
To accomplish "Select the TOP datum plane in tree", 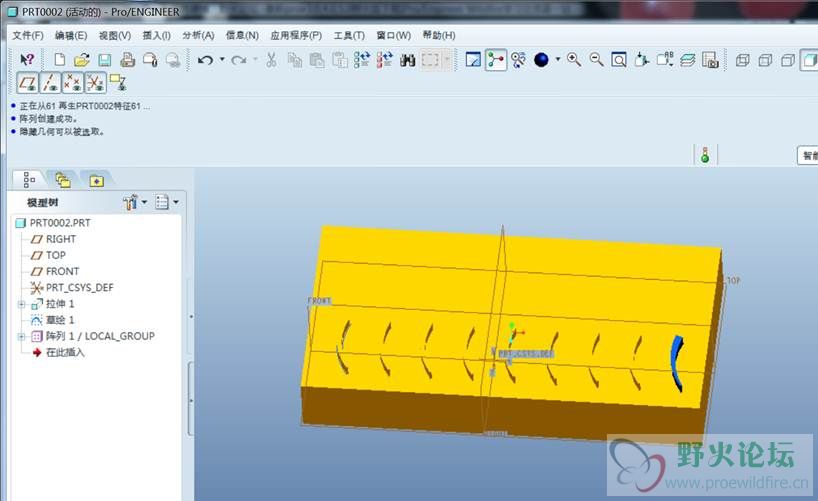I will click(x=49, y=255).
